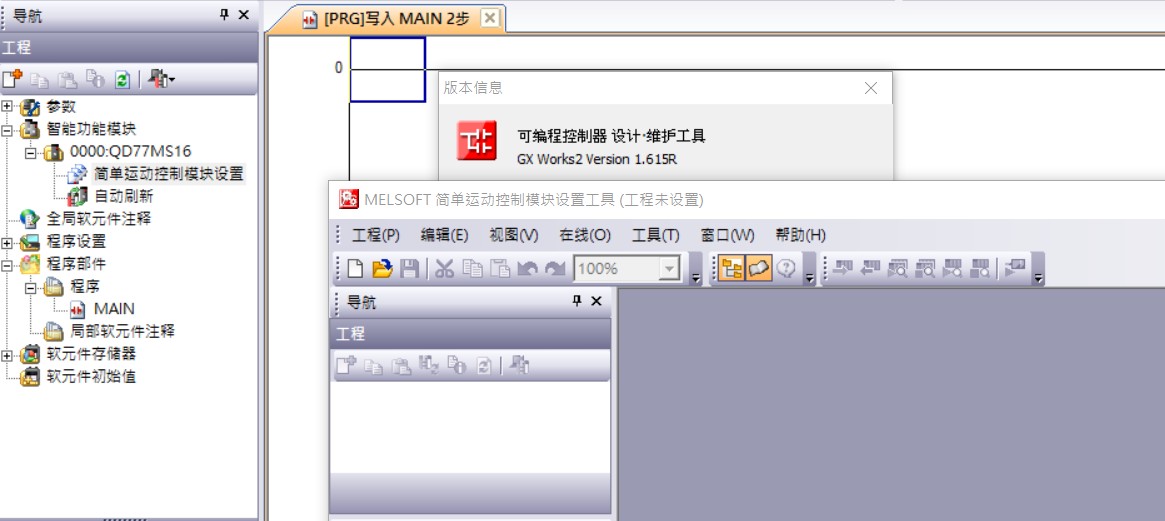
Task: Toggle the highlighted button next to navigation toggle
Action: tap(759, 268)
